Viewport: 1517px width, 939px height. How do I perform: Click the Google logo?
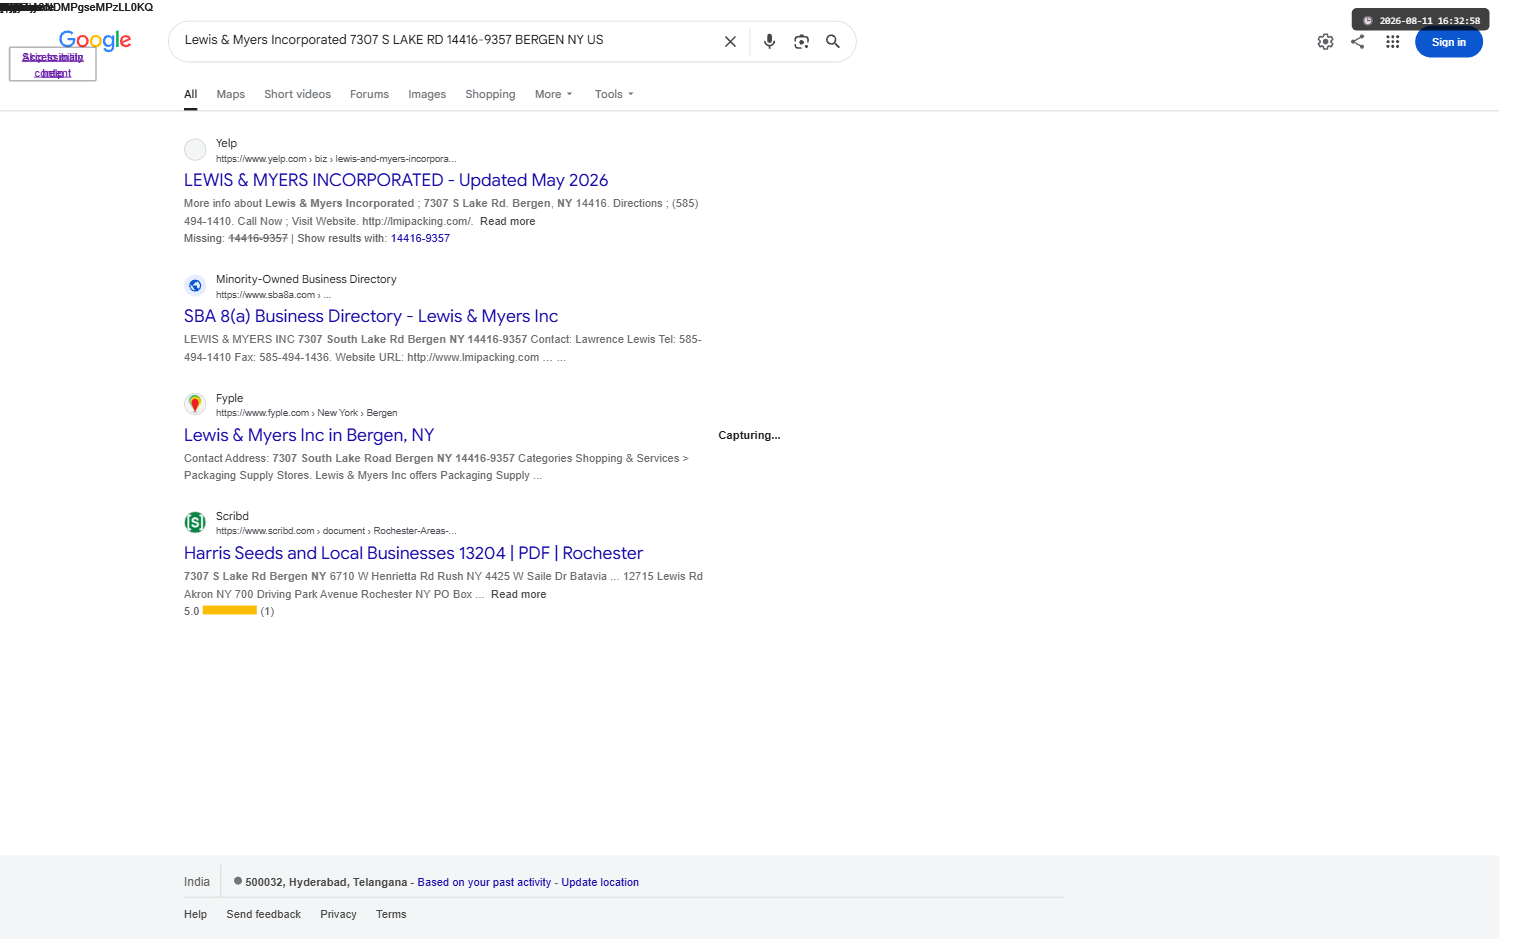click(95, 40)
